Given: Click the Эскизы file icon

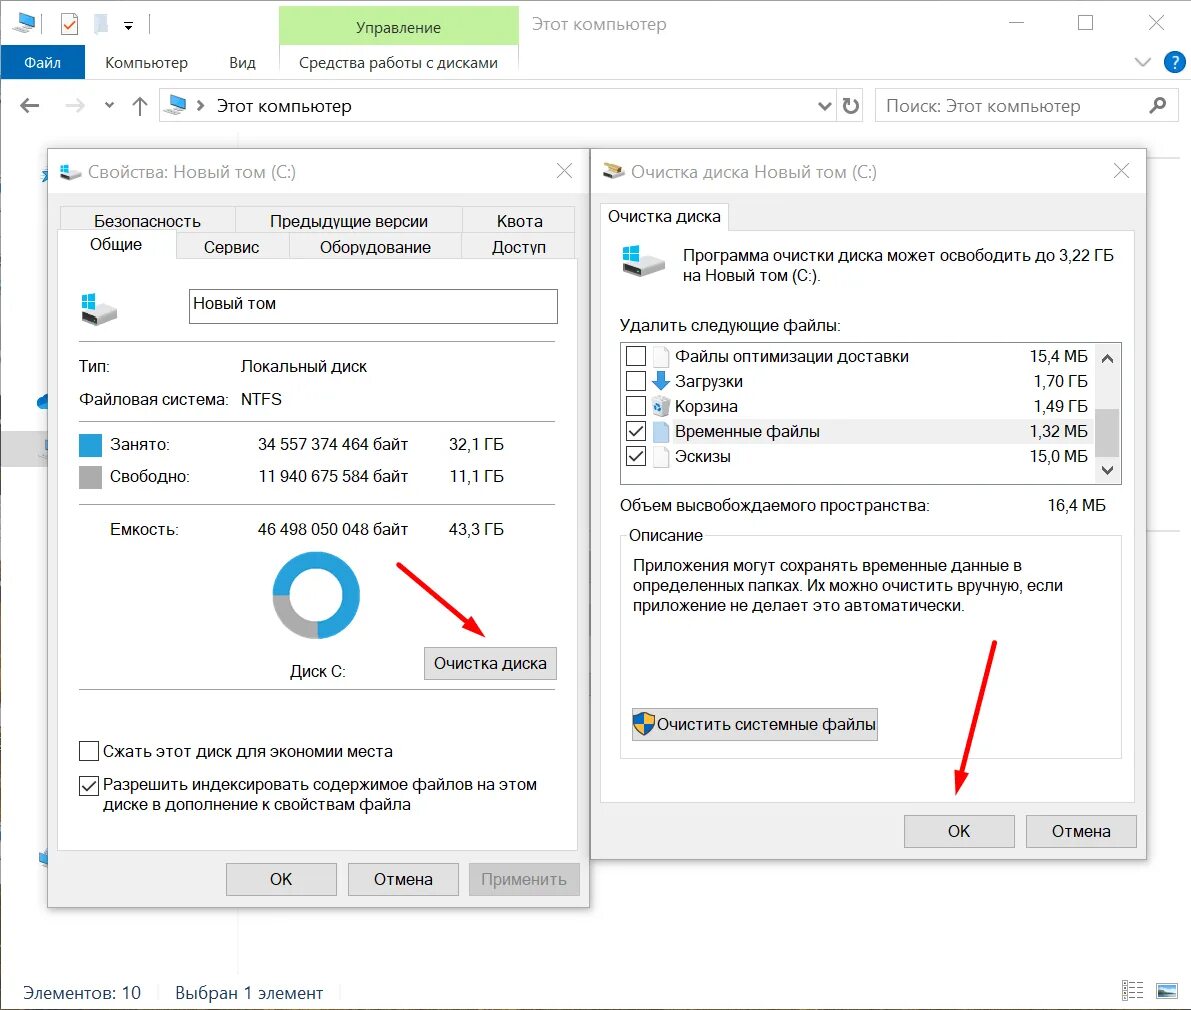Looking at the screenshot, I should click(x=661, y=456).
